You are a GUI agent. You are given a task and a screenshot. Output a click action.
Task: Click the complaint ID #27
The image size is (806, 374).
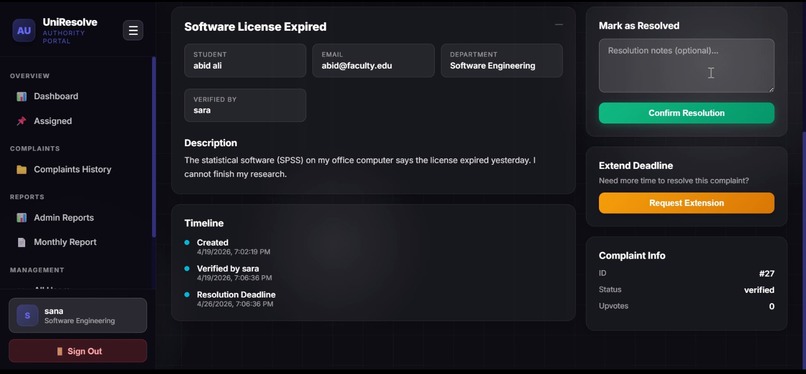(x=766, y=274)
